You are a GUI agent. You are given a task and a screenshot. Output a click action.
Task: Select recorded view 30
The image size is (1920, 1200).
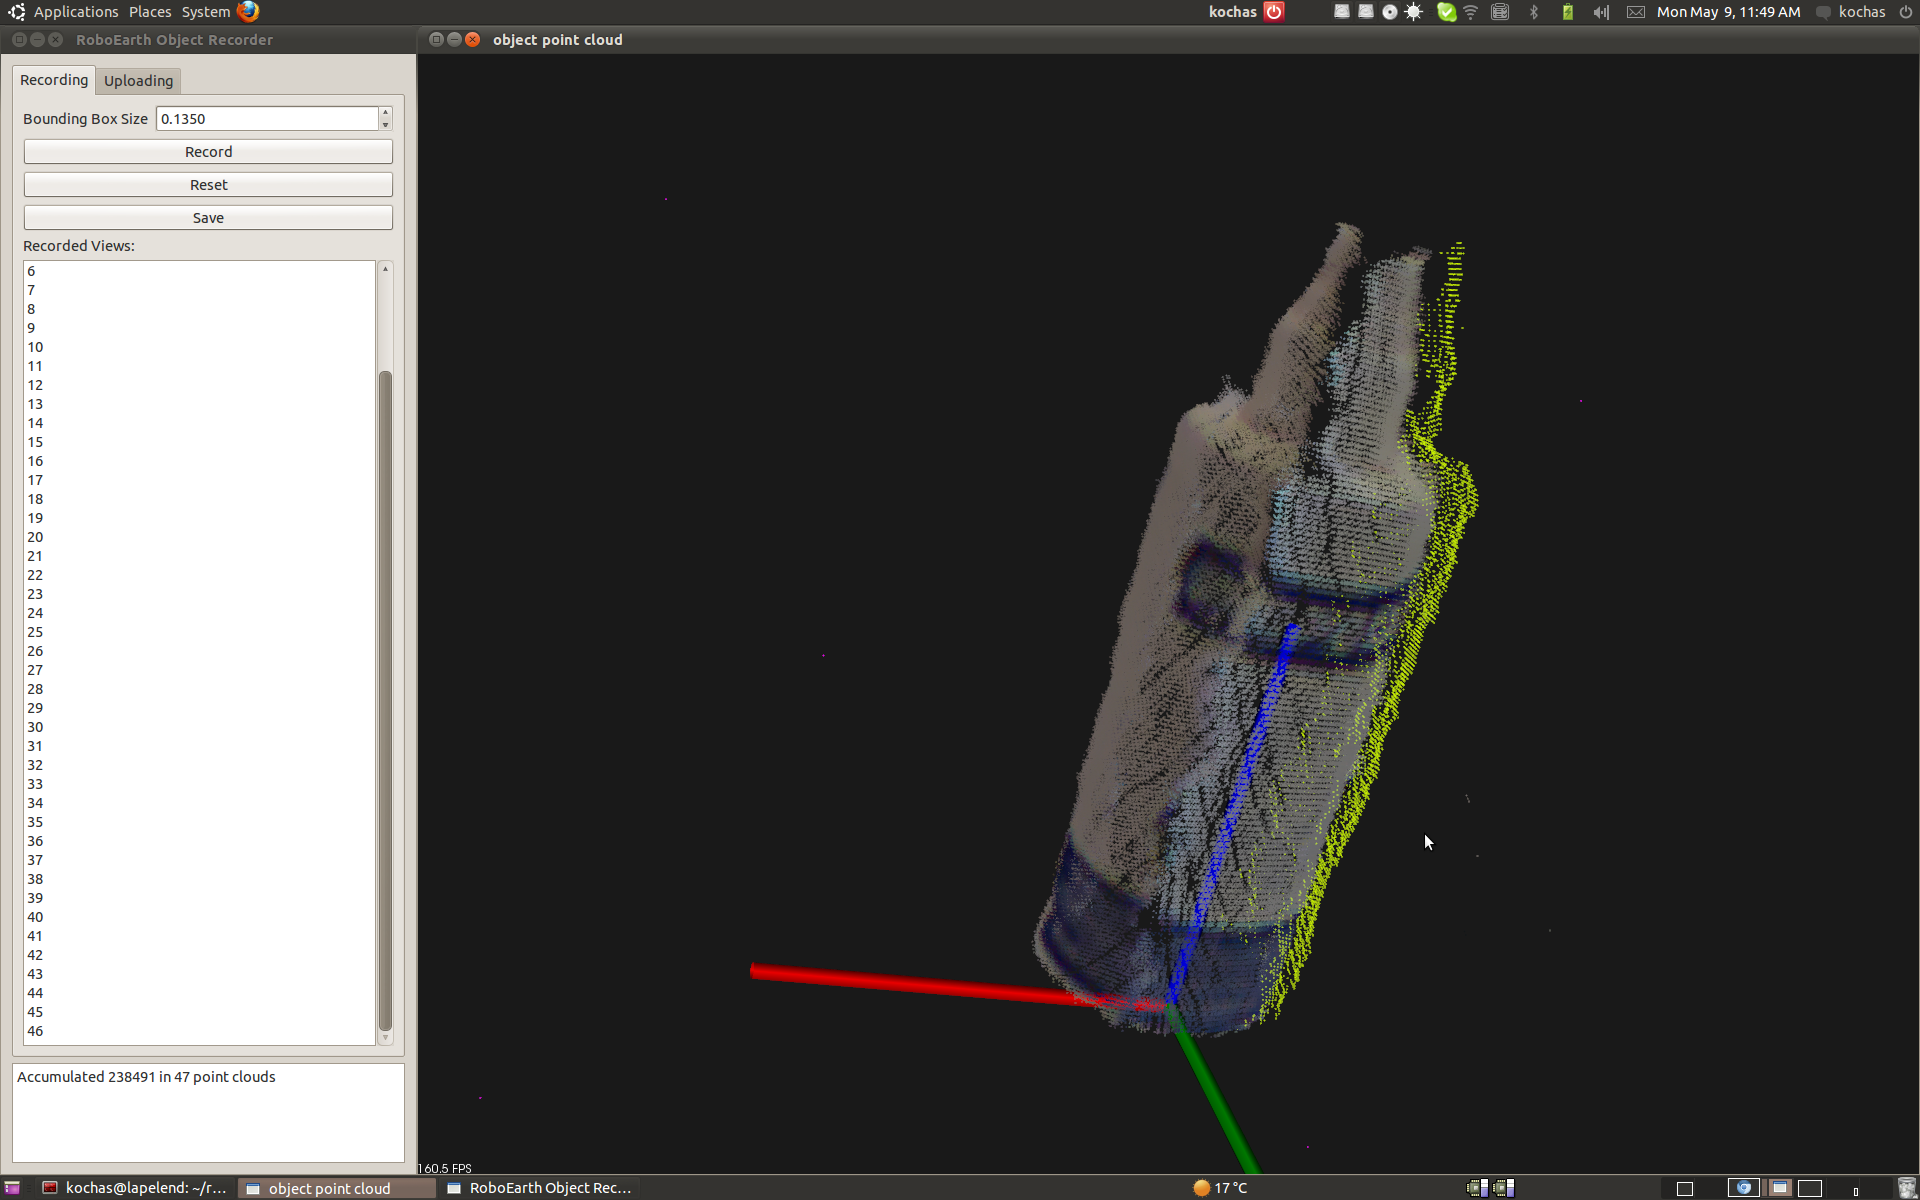click(199, 727)
